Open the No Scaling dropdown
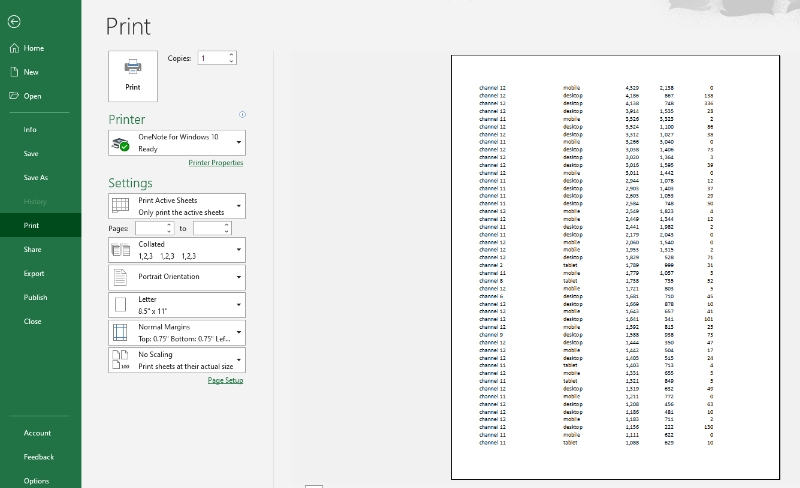Image resolution: width=800 pixels, height=488 pixels. pyautogui.click(x=239, y=360)
